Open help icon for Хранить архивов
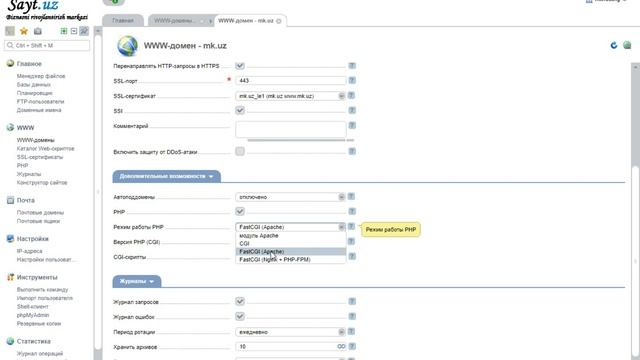This screenshot has width=640, height=360. click(352, 347)
